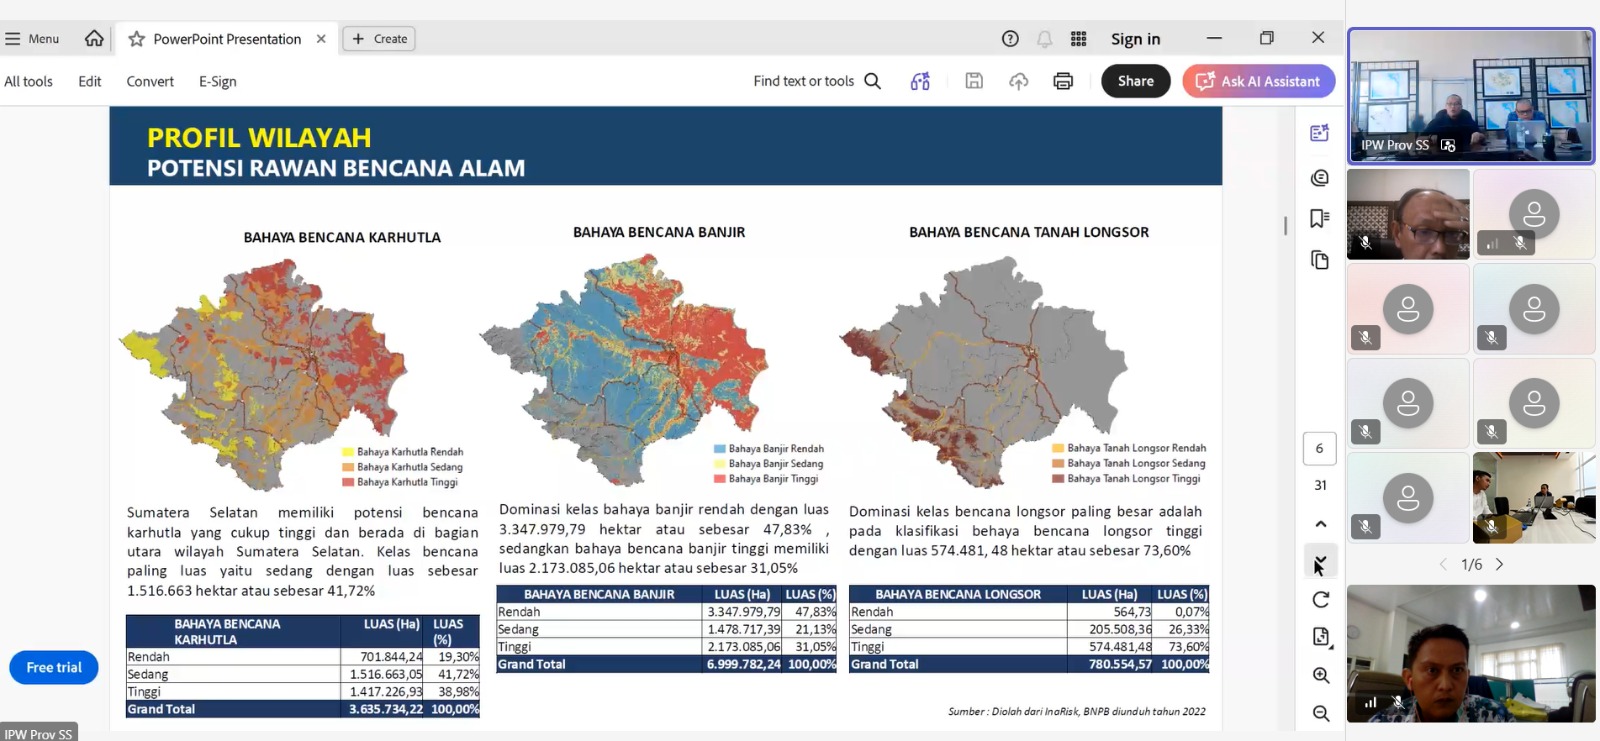Open the bookmarks panel icon
The width and height of the screenshot is (1600, 741).
click(x=1320, y=218)
